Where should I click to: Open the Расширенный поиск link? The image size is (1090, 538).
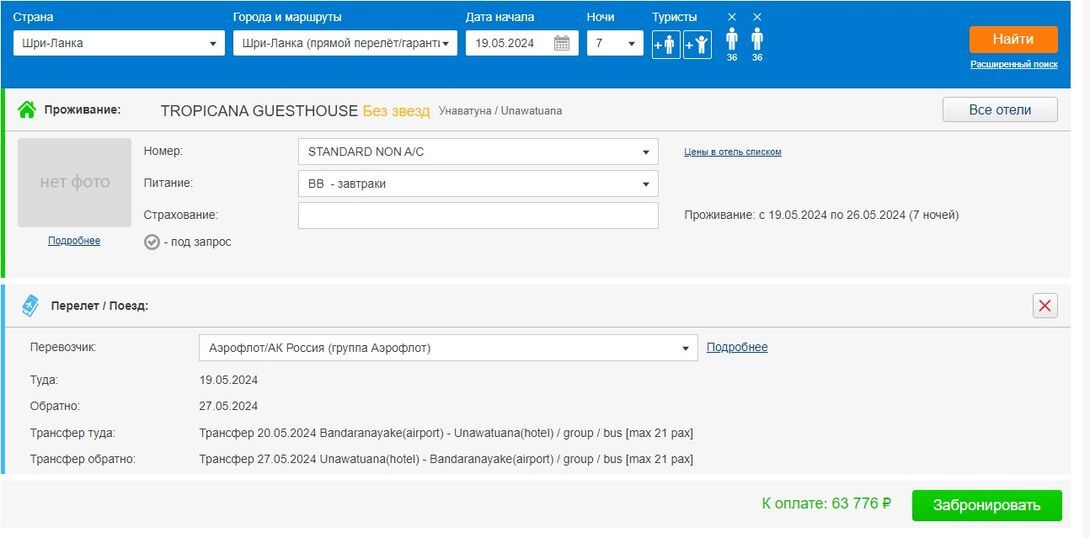point(1013,64)
